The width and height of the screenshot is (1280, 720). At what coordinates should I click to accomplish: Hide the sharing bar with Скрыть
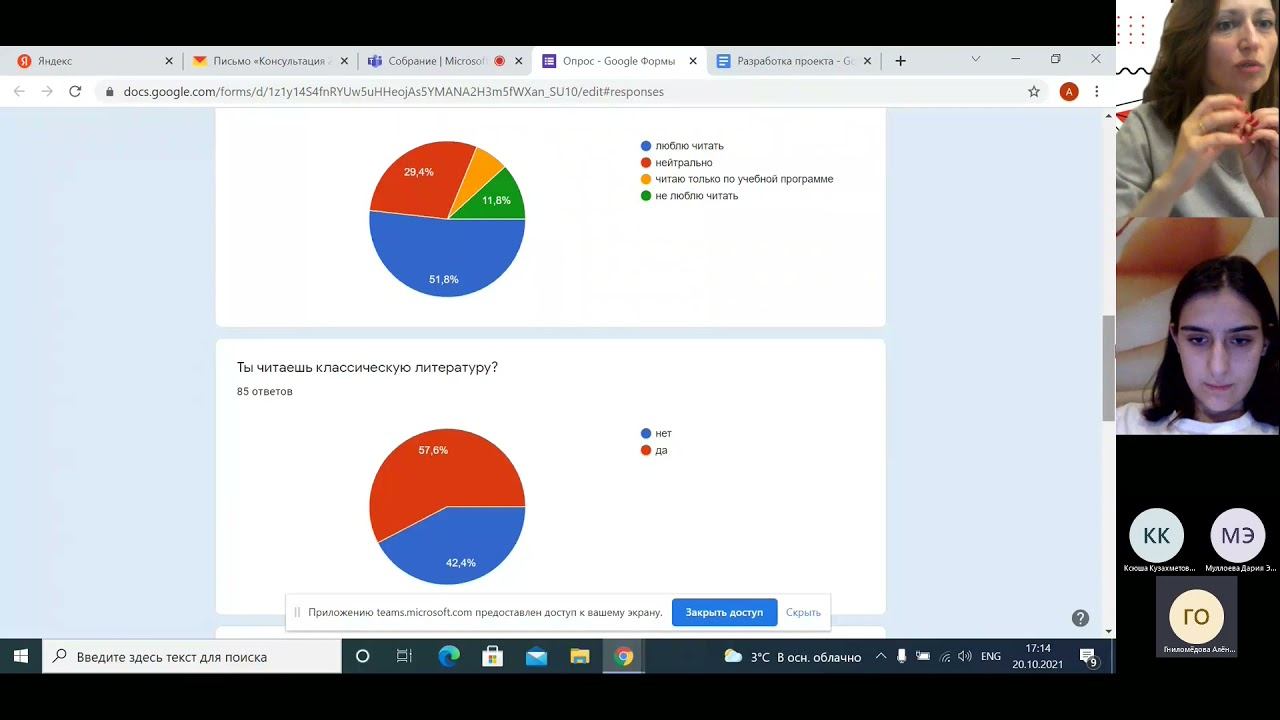click(x=803, y=612)
